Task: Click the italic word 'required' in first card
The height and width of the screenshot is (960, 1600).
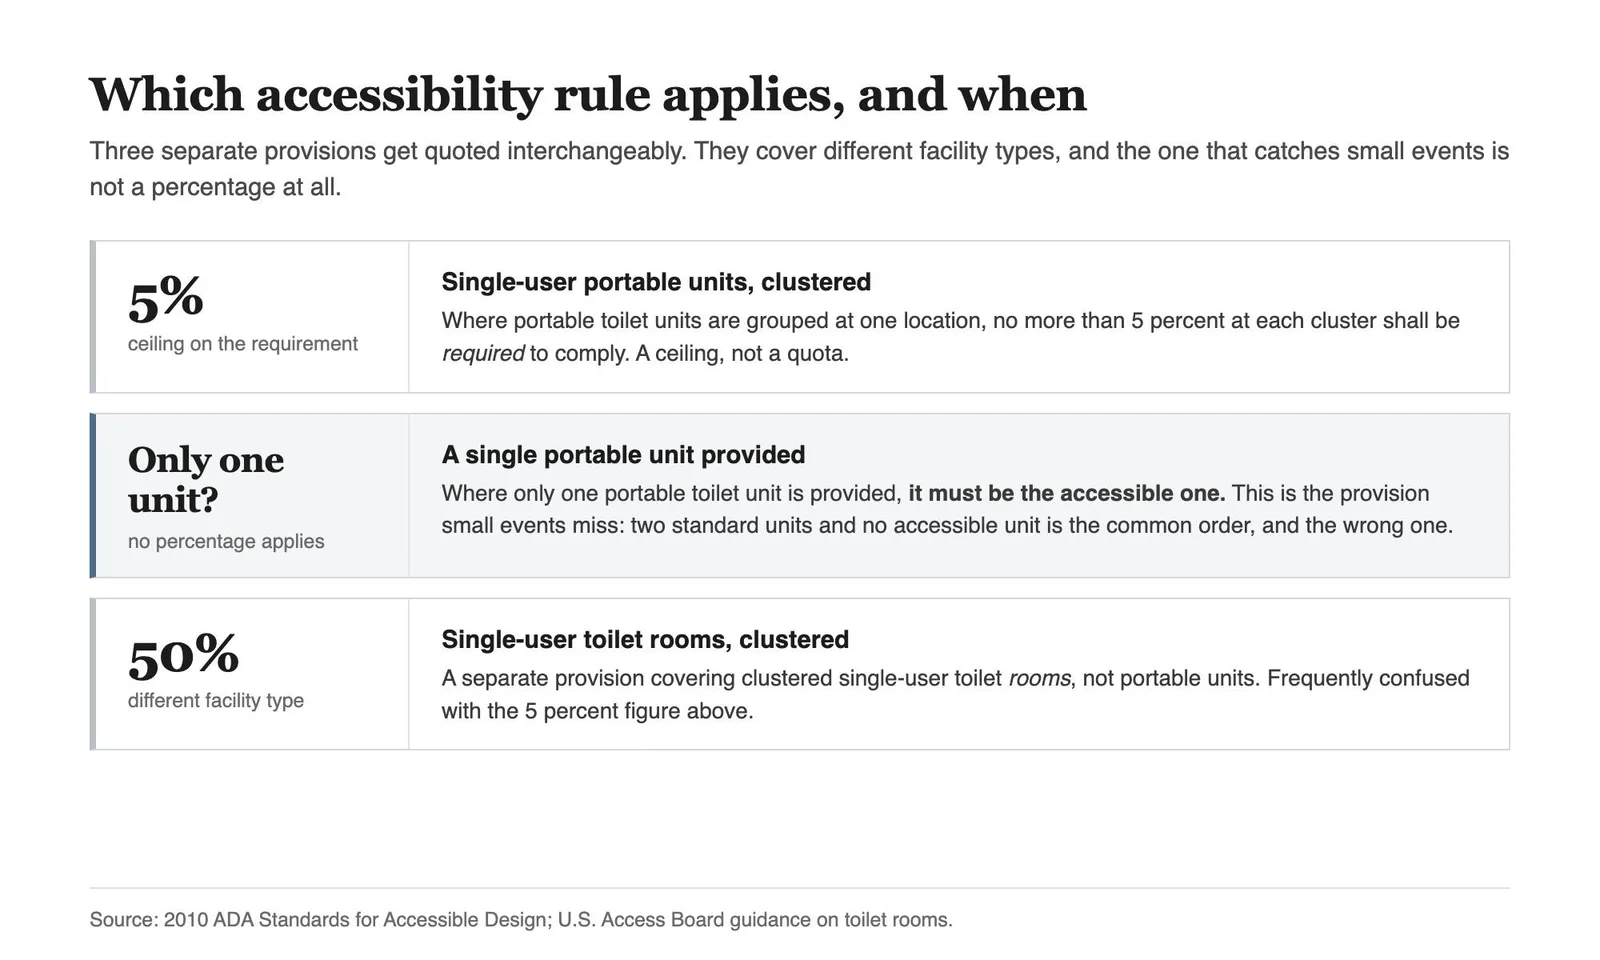Action: click(x=483, y=354)
